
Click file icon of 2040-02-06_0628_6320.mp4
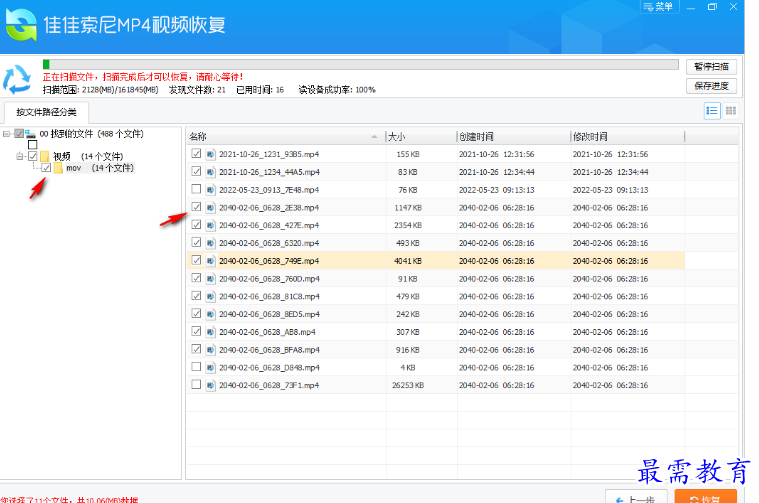[x=210, y=243]
